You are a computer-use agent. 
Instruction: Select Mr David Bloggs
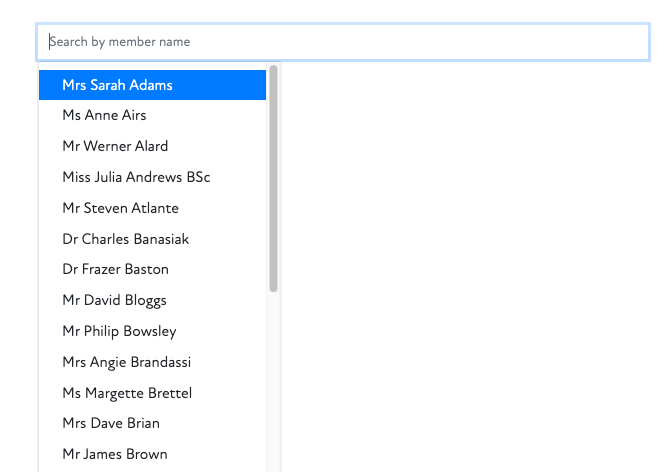[x=152, y=300]
